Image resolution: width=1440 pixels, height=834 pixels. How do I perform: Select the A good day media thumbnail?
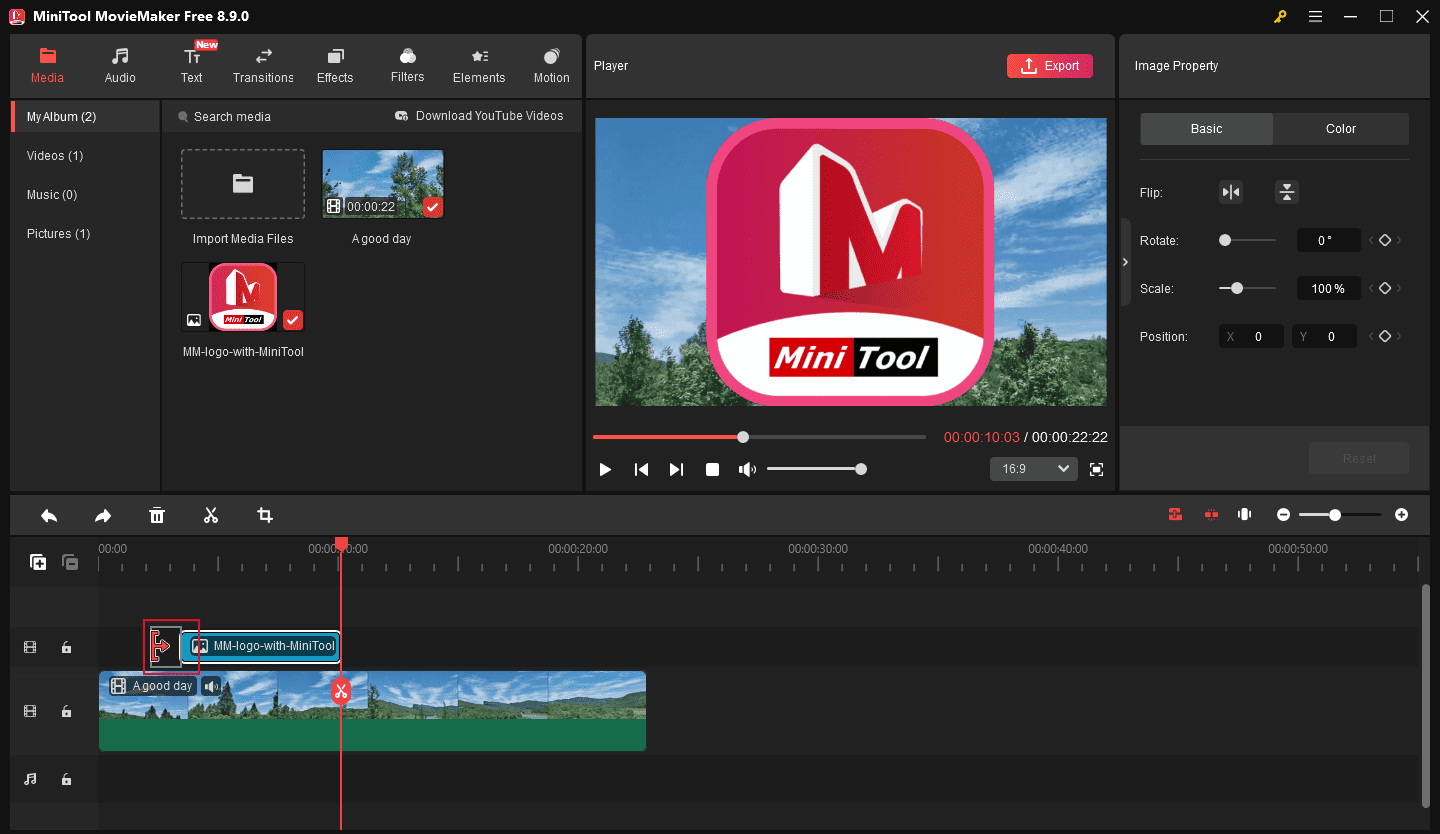(x=382, y=184)
